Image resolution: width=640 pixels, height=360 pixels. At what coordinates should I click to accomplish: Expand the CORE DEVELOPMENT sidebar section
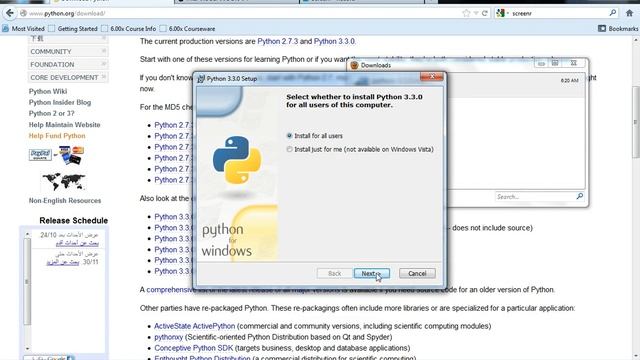(68, 78)
